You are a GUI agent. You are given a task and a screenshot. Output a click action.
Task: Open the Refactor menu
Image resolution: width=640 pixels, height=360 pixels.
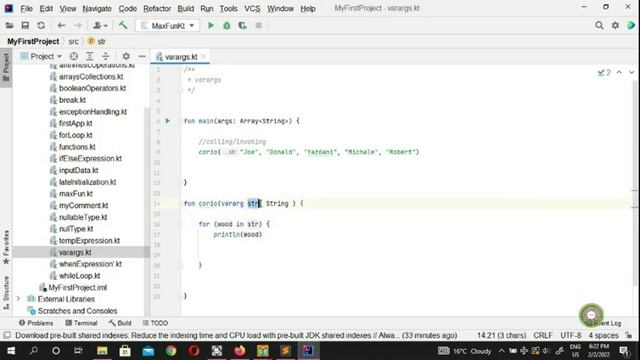pos(157,9)
